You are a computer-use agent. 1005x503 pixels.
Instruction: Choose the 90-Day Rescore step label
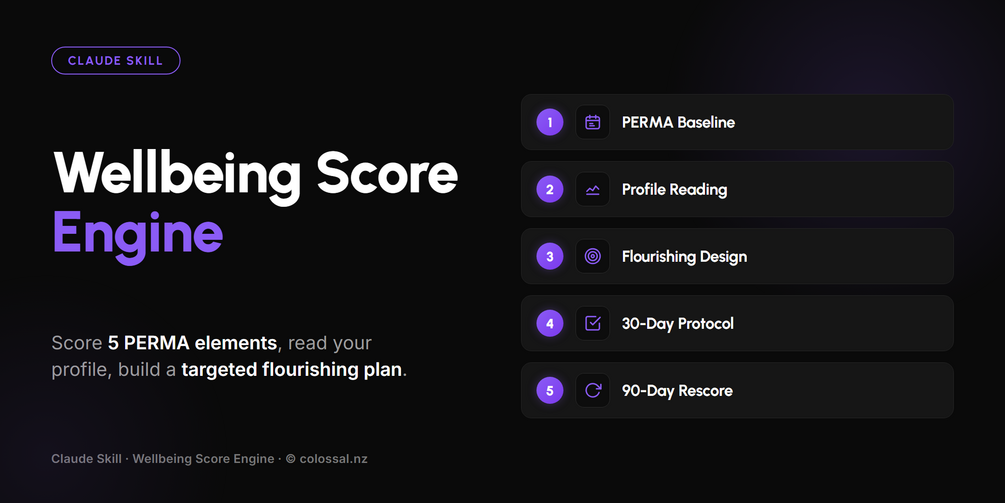(677, 390)
